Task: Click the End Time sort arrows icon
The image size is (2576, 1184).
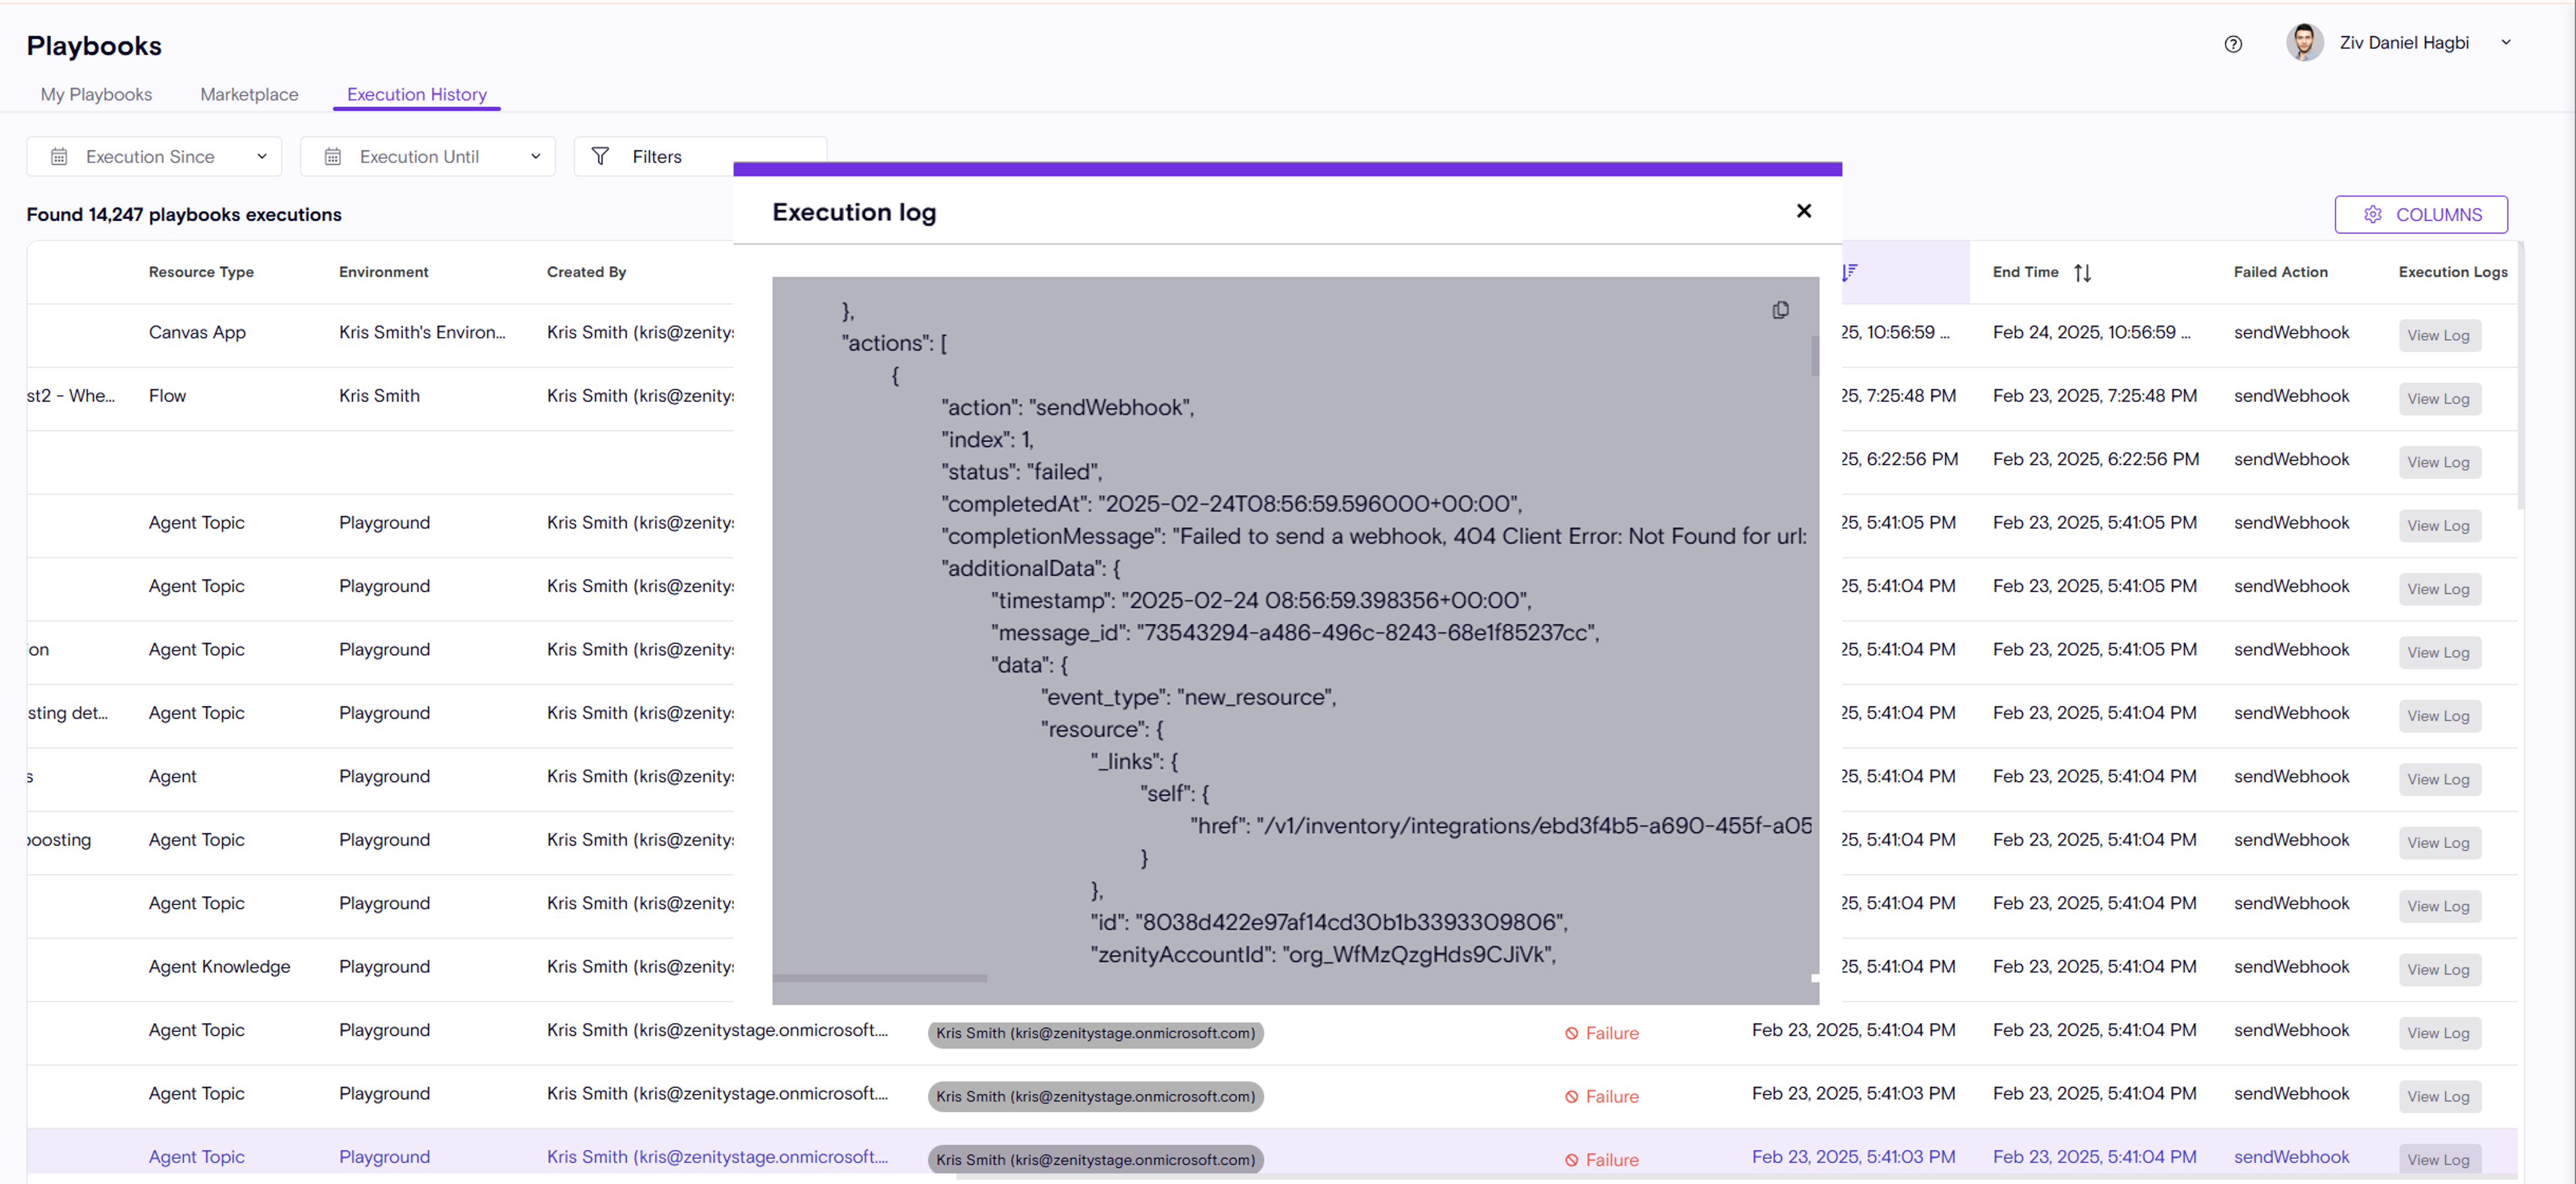Action: 2082,272
